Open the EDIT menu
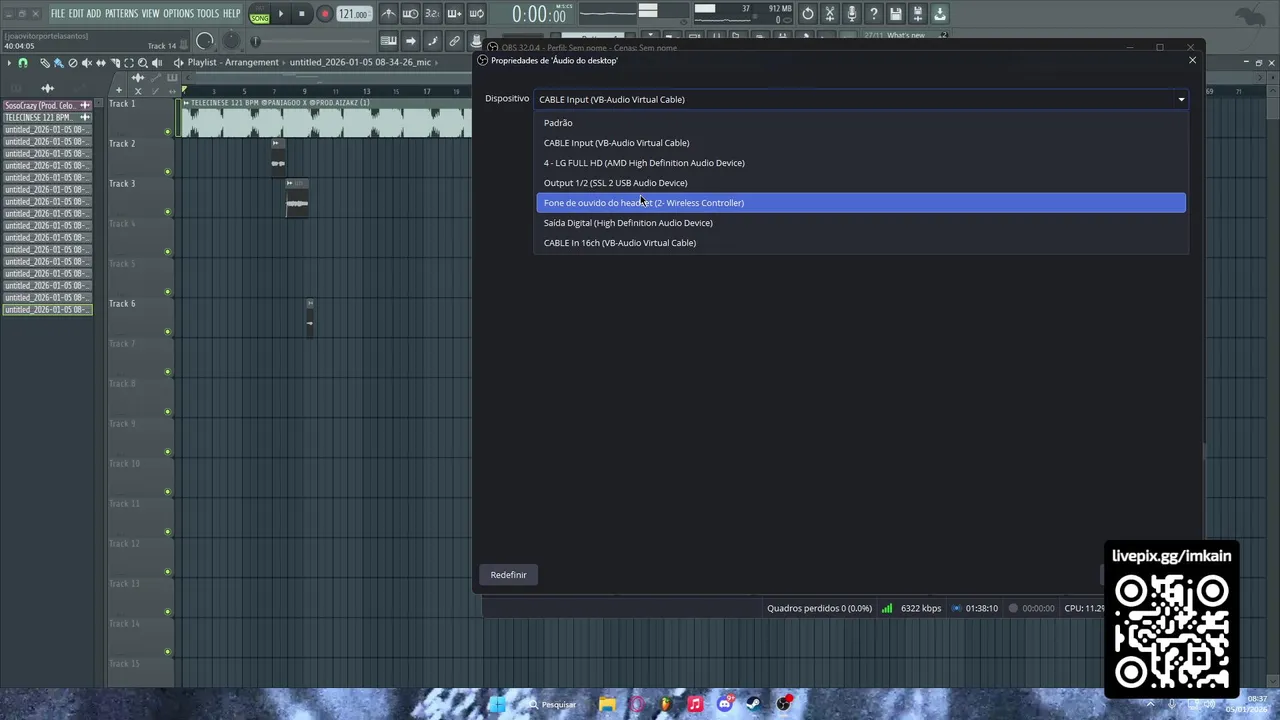The height and width of the screenshot is (720, 1280). click(x=76, y=14)
